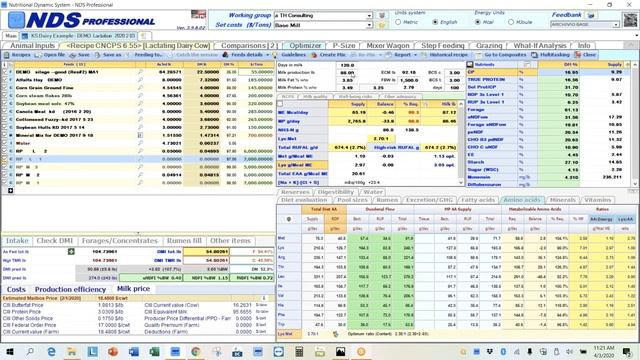Click the Save disk icon
The height and width of the screenshot is (360, 640).
point(73,55)
